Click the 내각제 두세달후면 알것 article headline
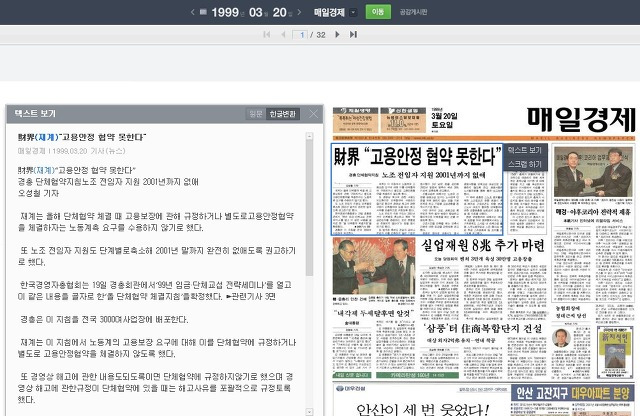This screenshot has height=416, width=640. [373, 314]
